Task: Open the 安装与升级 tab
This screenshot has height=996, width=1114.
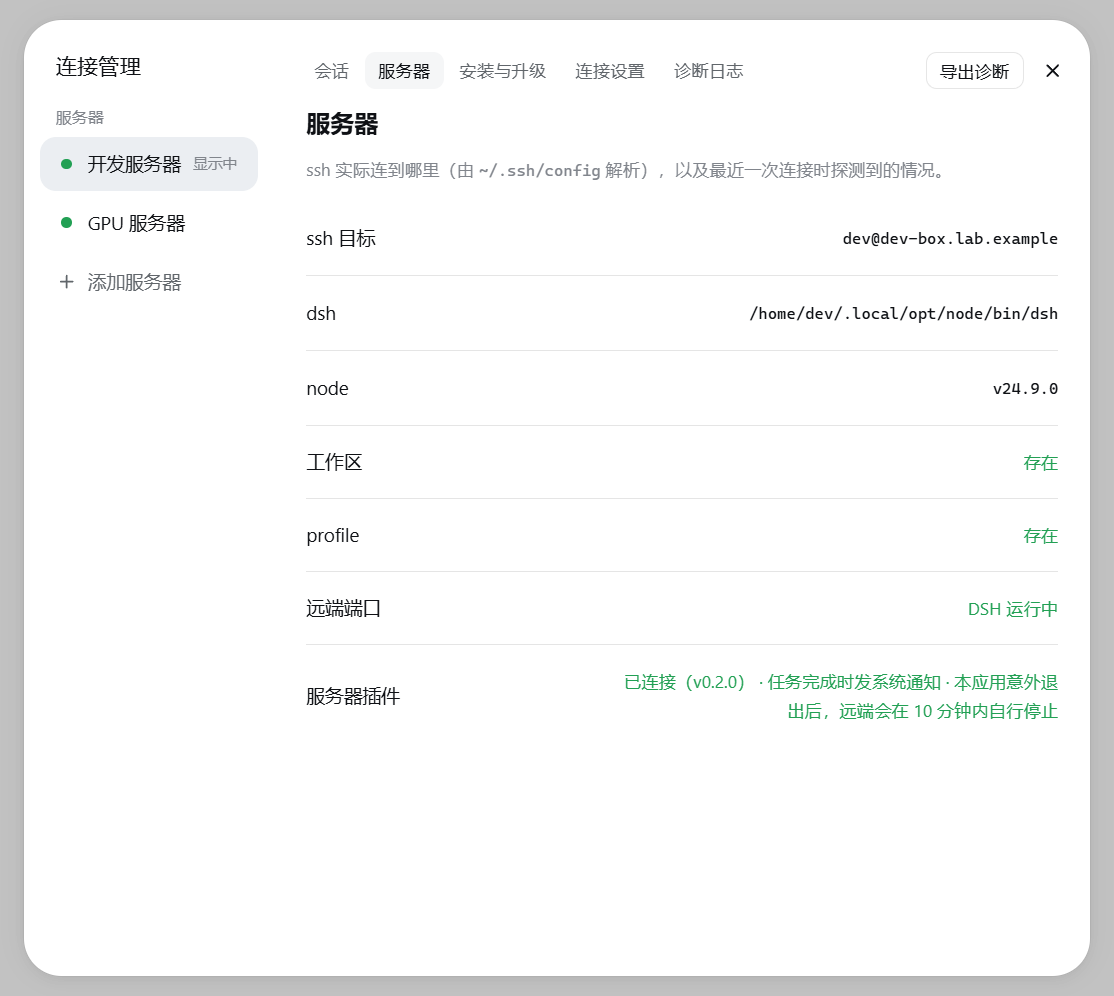Action: tap(502, 71)
